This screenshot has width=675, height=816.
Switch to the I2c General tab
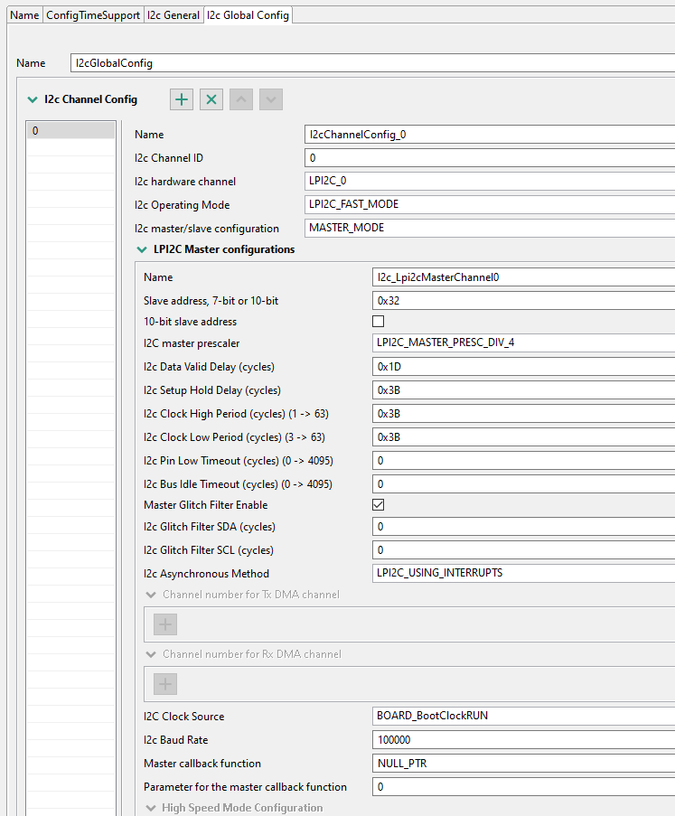(x=173, y=15)
